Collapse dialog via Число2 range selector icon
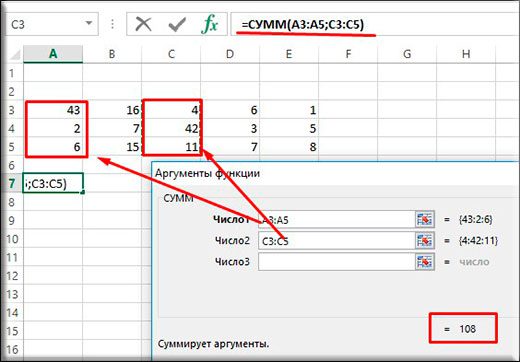Screen dimensions: 520x362 point(425,241)
